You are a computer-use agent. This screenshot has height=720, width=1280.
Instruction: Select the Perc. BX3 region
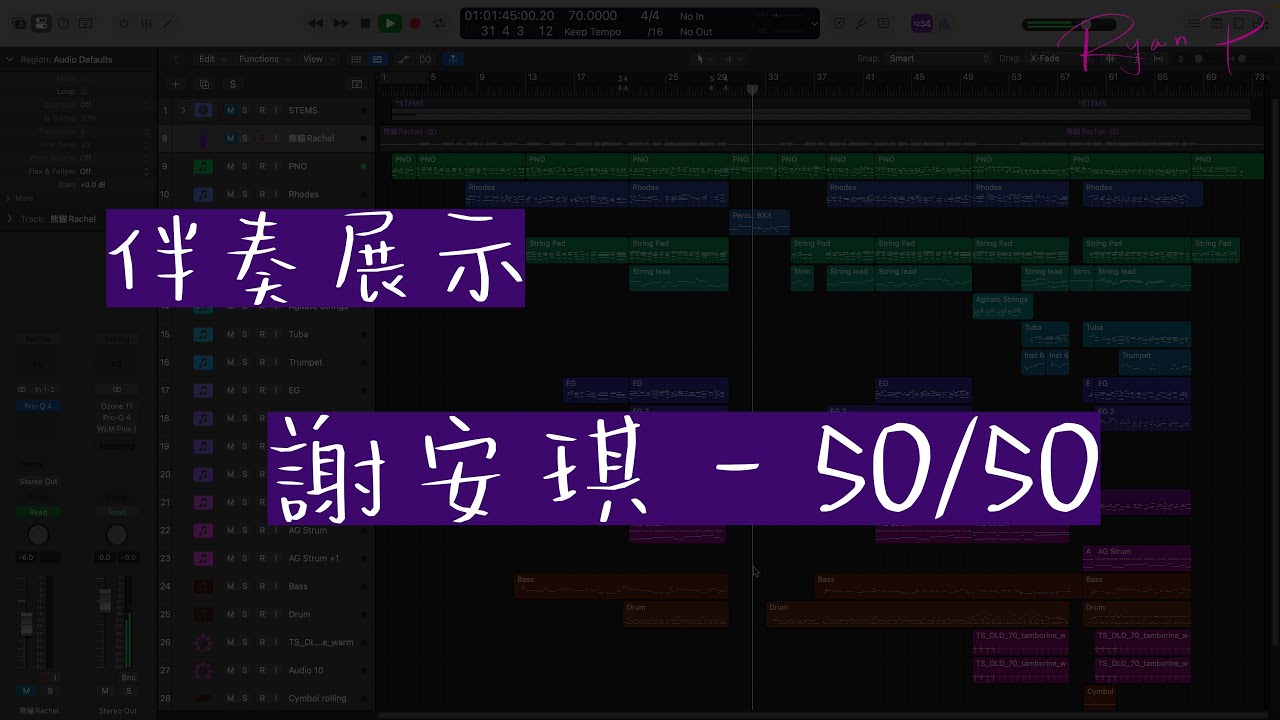[759, 222]
